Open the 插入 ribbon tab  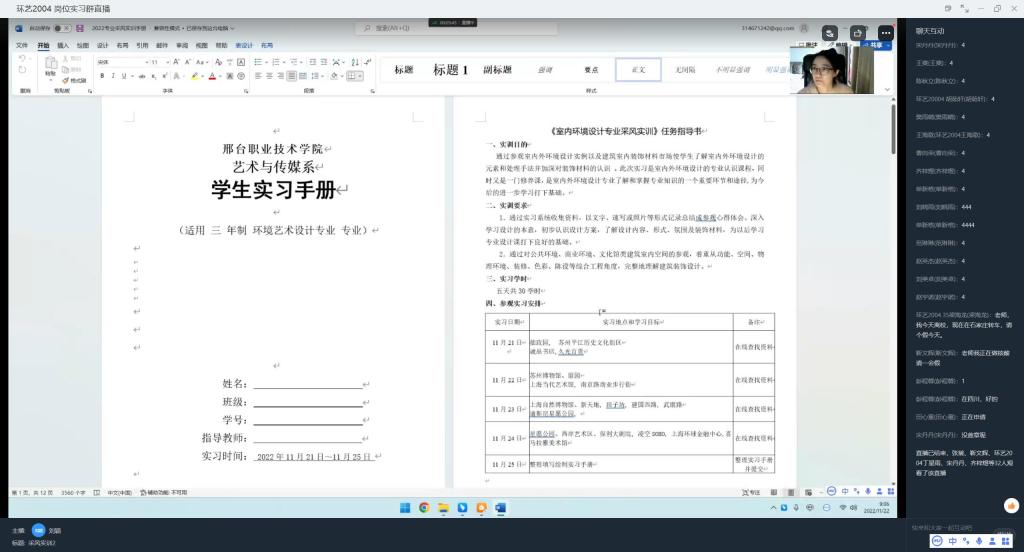pos(63,45)
